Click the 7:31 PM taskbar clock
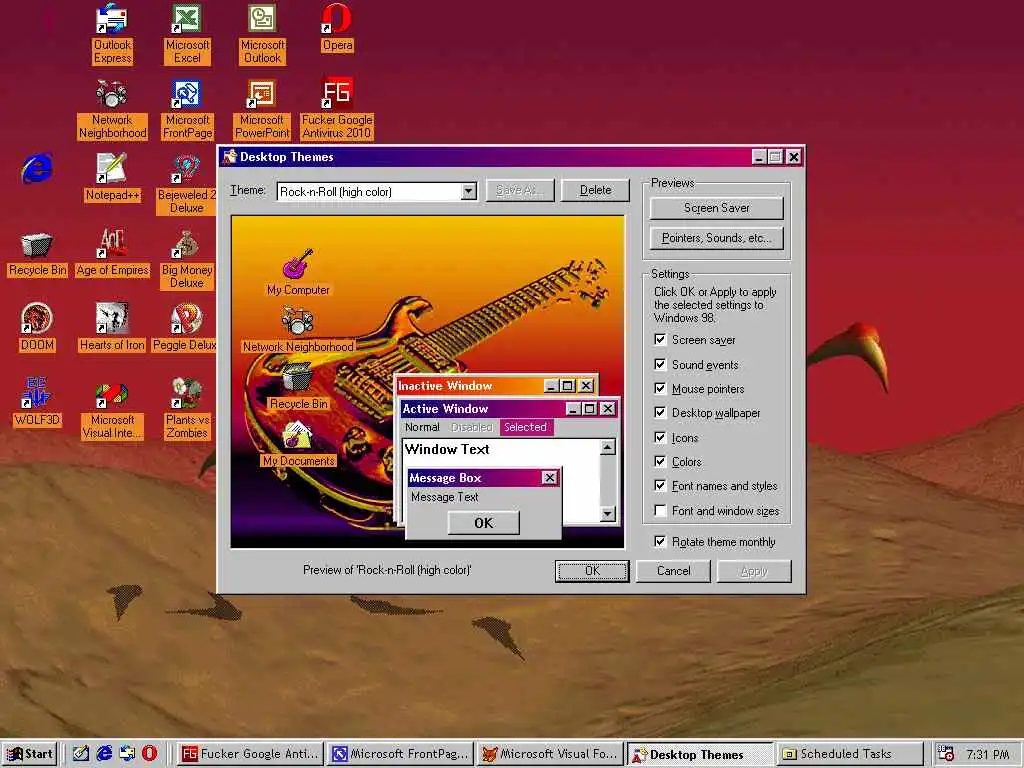 click(x=987, y=754)
